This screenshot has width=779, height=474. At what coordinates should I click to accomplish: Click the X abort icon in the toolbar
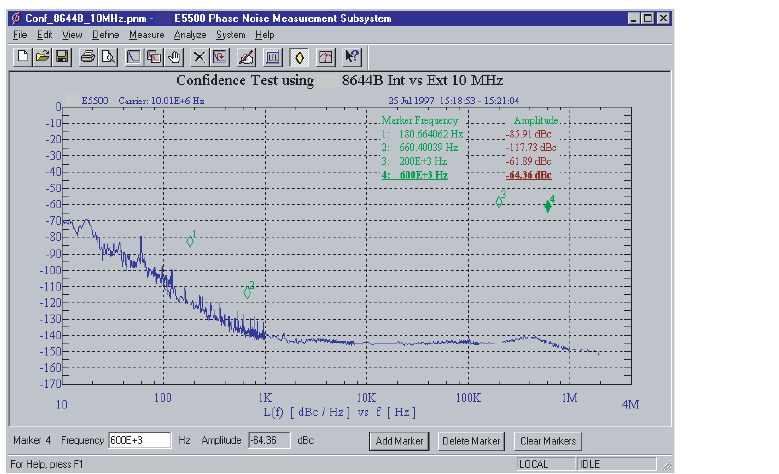[x=200, y=56]
